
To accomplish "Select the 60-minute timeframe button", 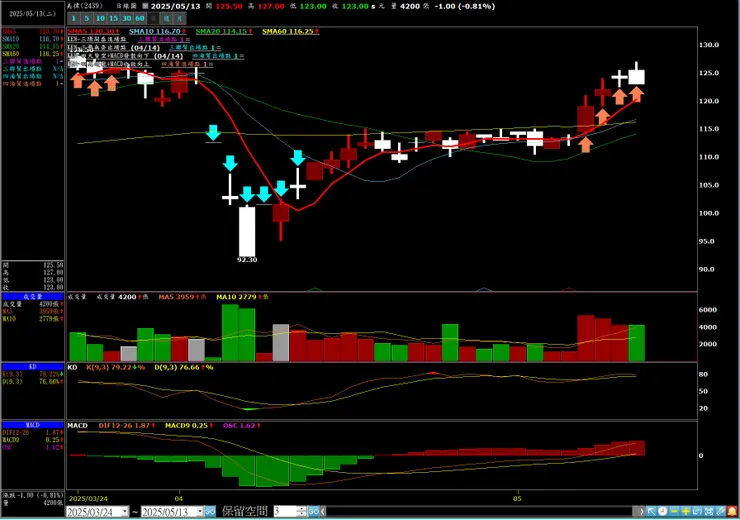I will click(140, 18).
